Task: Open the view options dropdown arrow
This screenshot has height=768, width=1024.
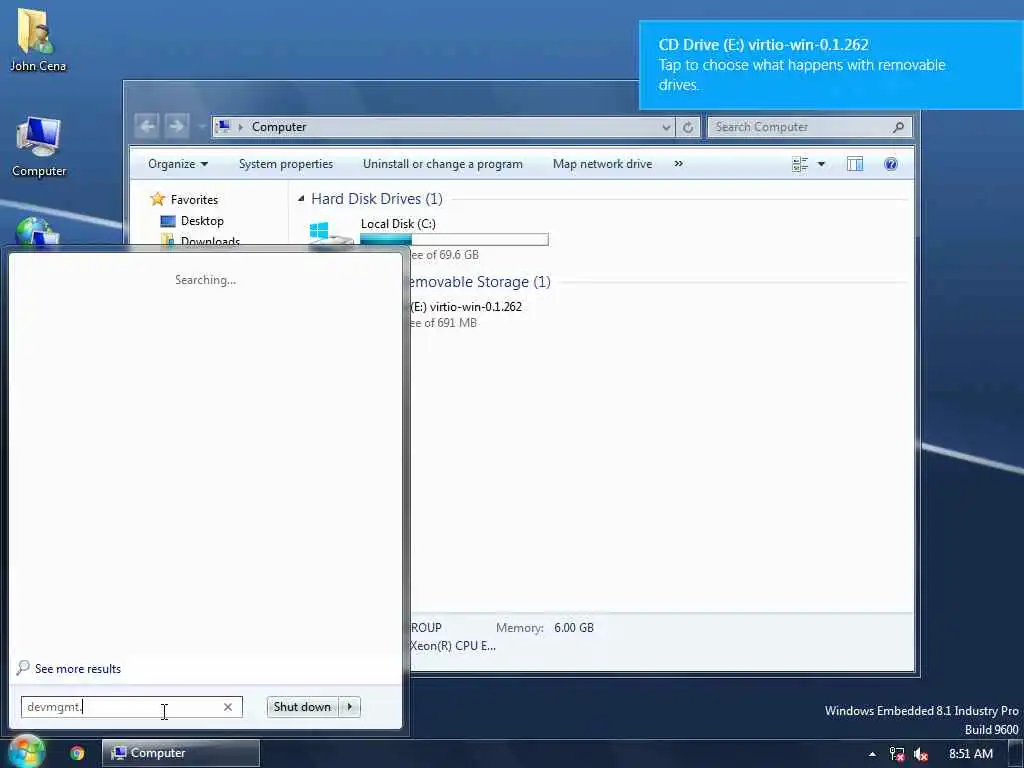Action: coord(822,164)
